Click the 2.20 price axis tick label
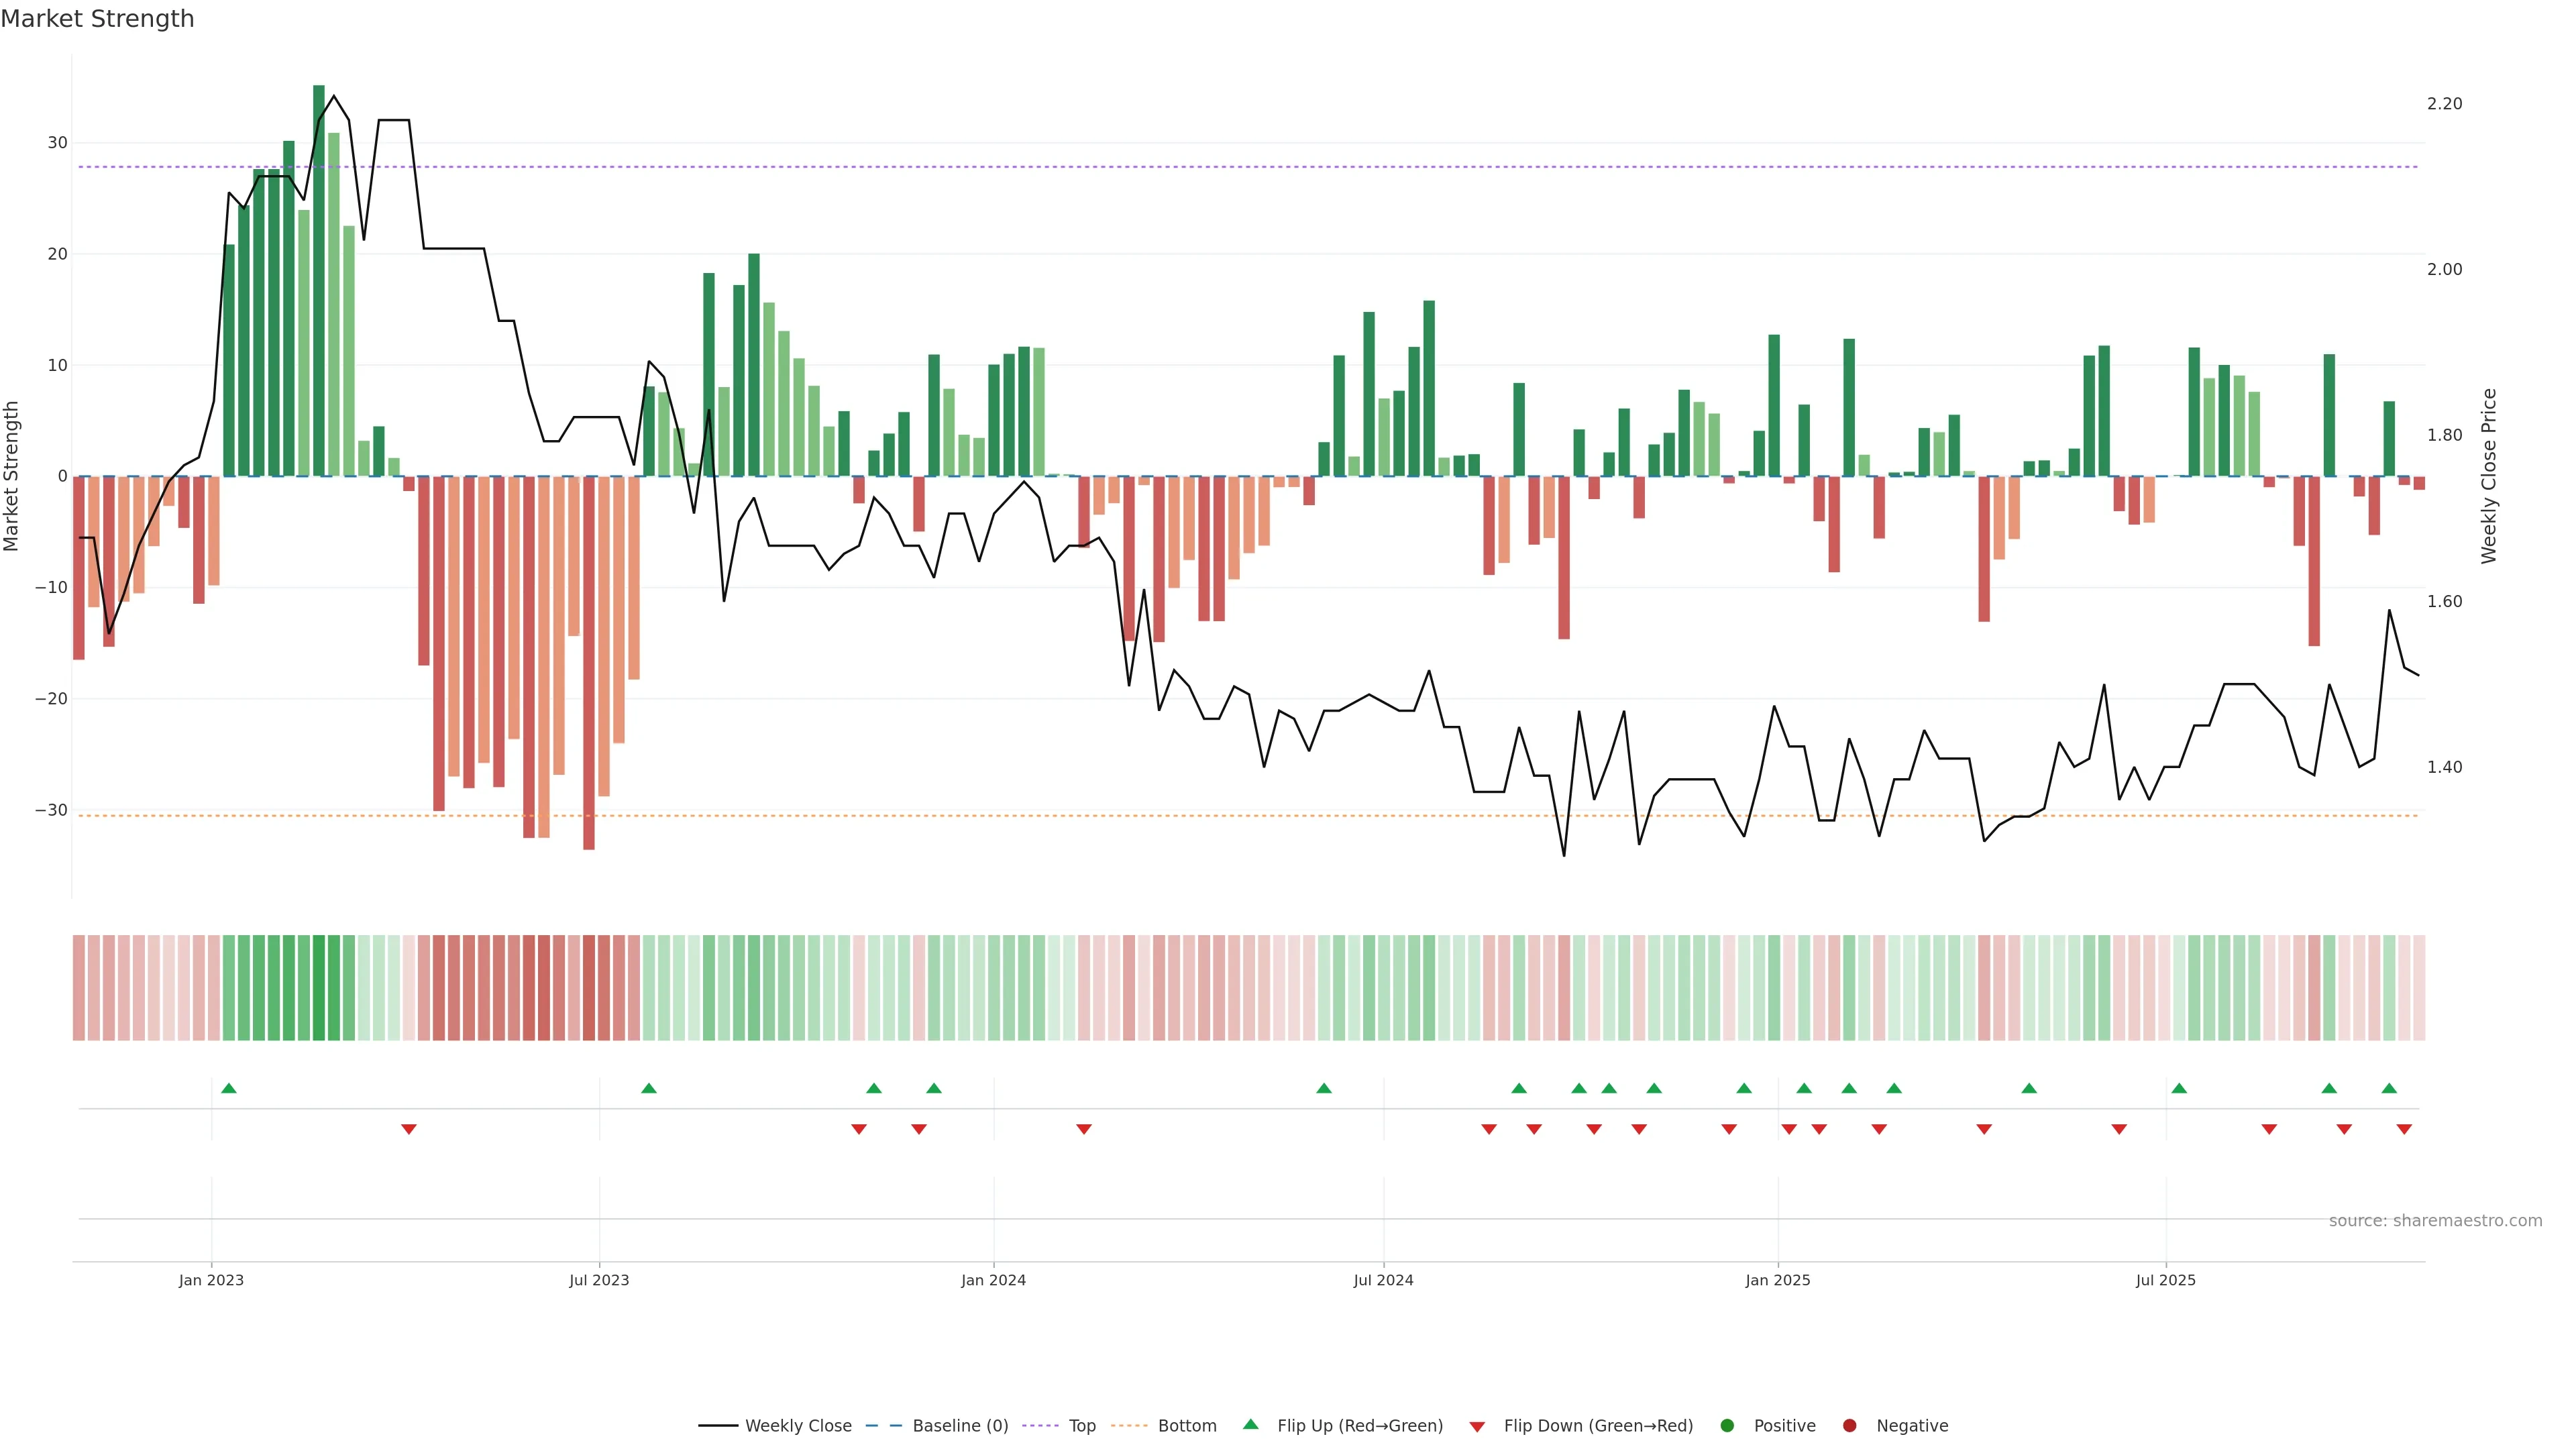 point(2444,104)
